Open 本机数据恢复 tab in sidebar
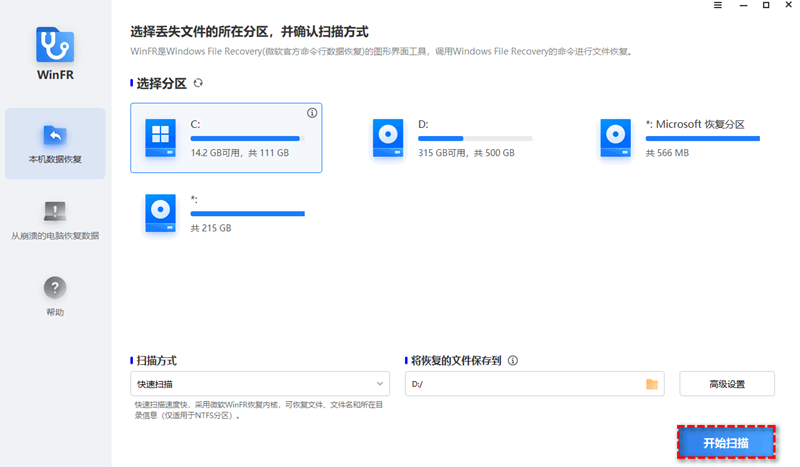 coord(55,144)
